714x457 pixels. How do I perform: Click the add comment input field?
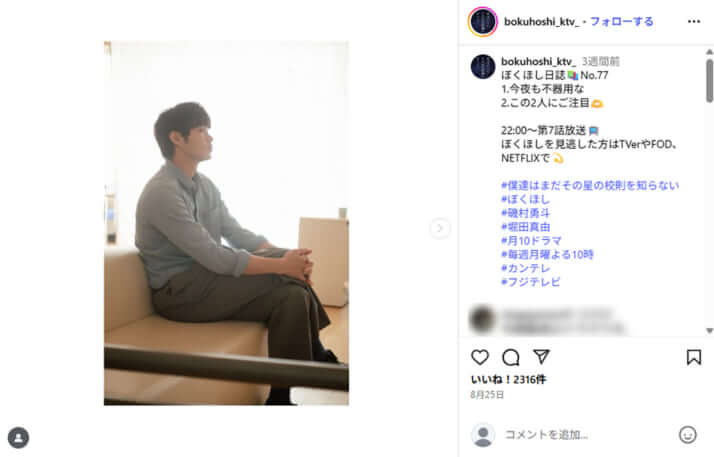[x=587, y=435]
